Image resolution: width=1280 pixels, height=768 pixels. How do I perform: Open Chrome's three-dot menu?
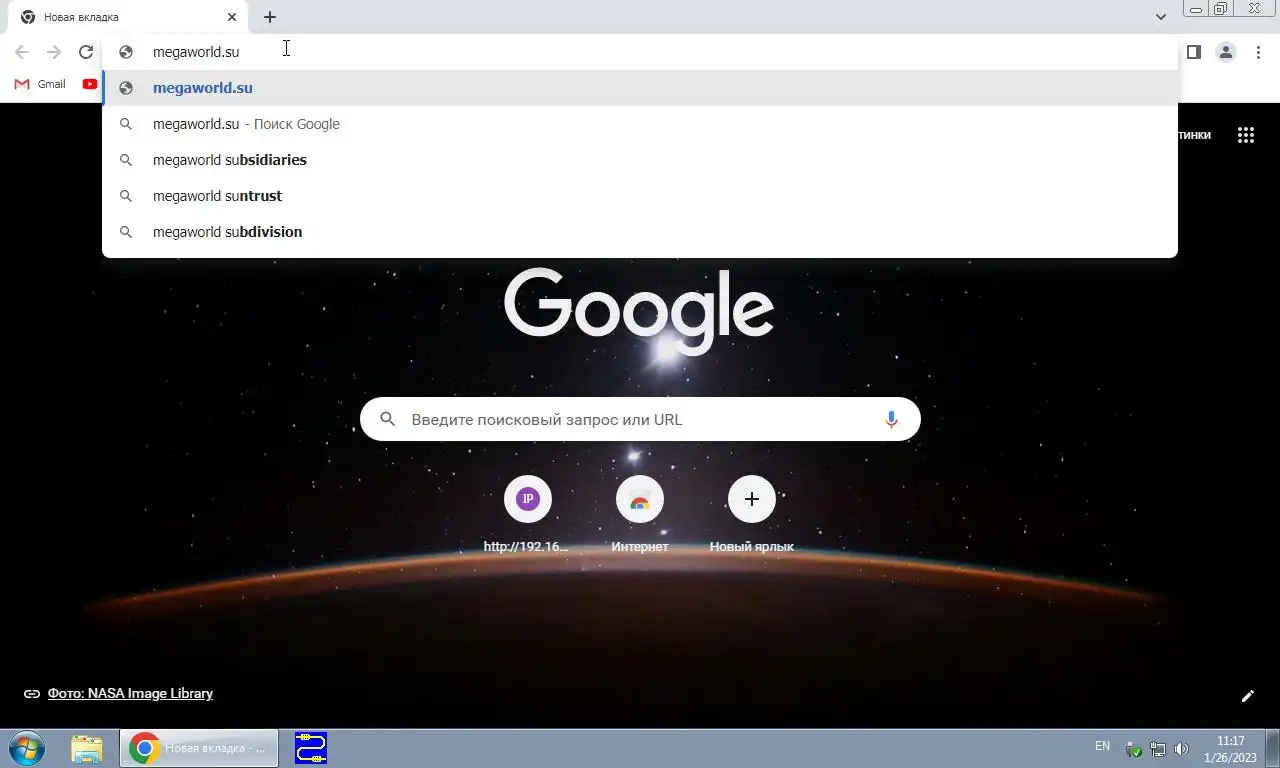coord(1258,52)
